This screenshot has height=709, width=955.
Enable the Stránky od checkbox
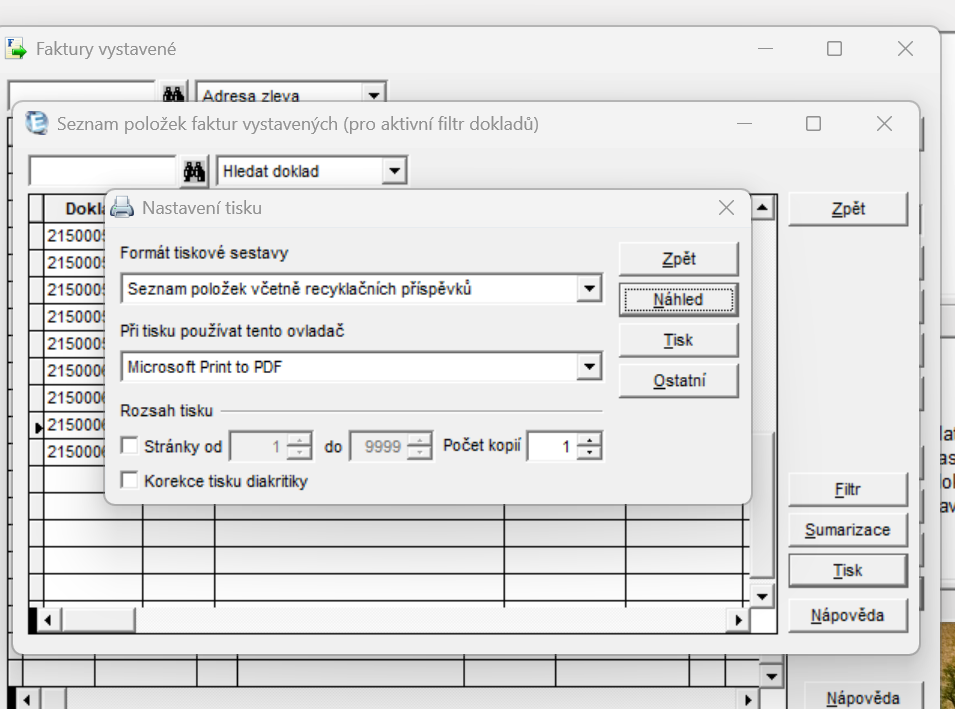129,446
